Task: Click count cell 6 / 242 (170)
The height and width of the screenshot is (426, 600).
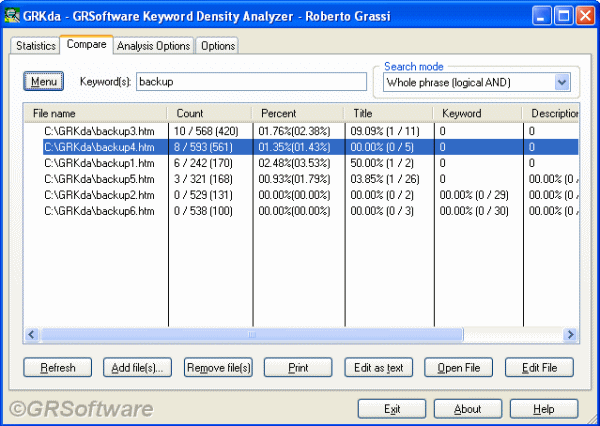Action: pyautogui.click(x=203, y=163)
